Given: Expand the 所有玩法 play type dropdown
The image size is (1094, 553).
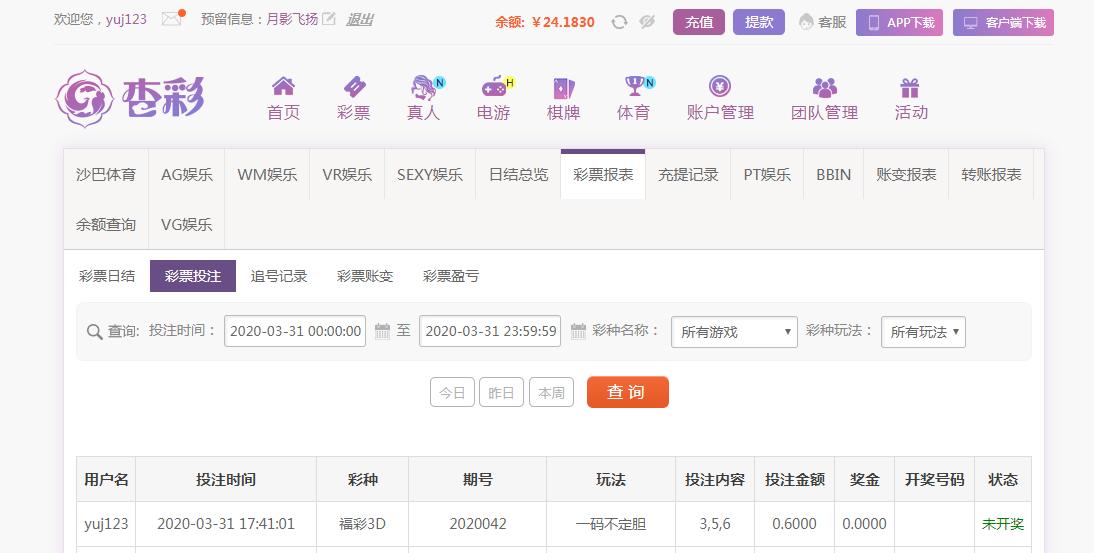Looking at the screenshot, I should 923,332.
